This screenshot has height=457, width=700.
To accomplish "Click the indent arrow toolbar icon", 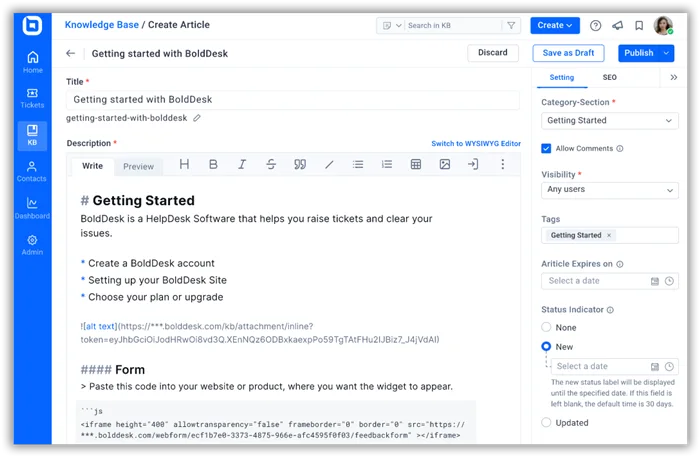I will [x=473, y=164].
